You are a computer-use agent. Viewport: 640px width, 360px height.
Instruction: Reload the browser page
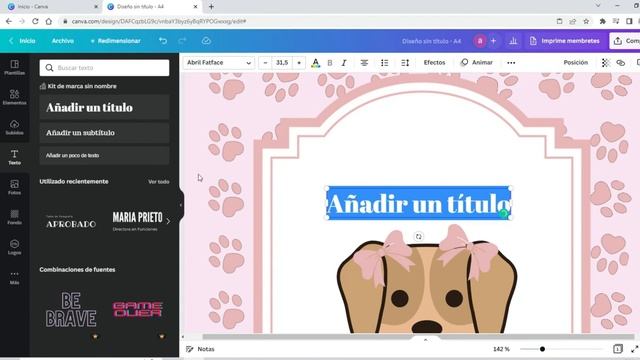coord(35,21)
